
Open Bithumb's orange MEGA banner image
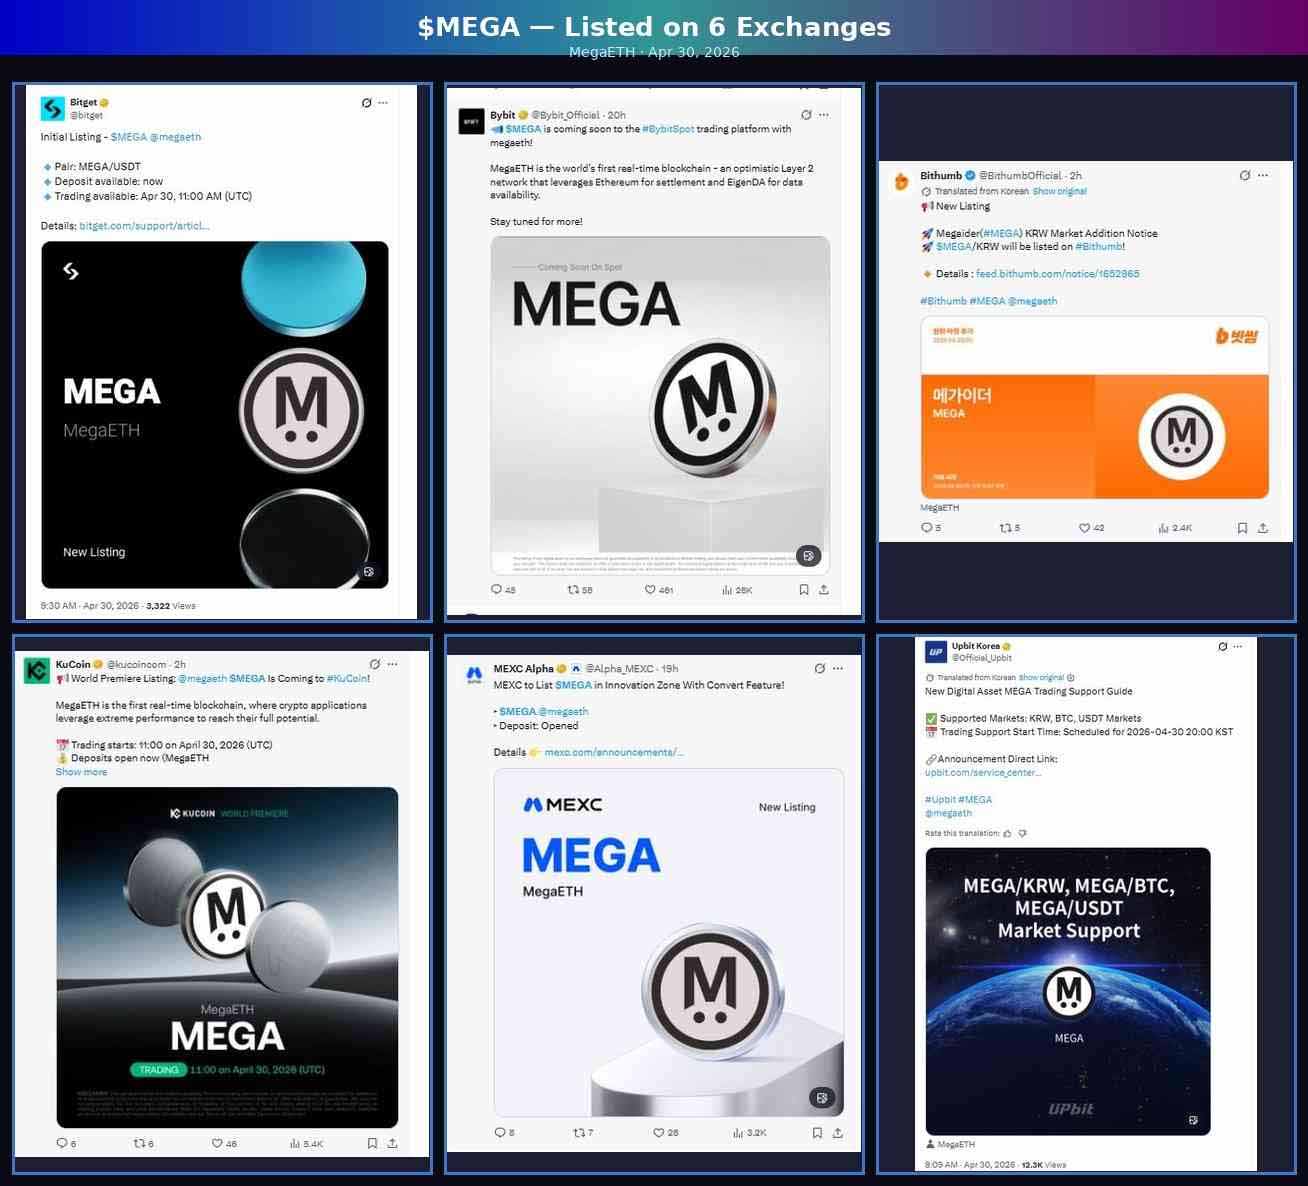(1095, 408)
